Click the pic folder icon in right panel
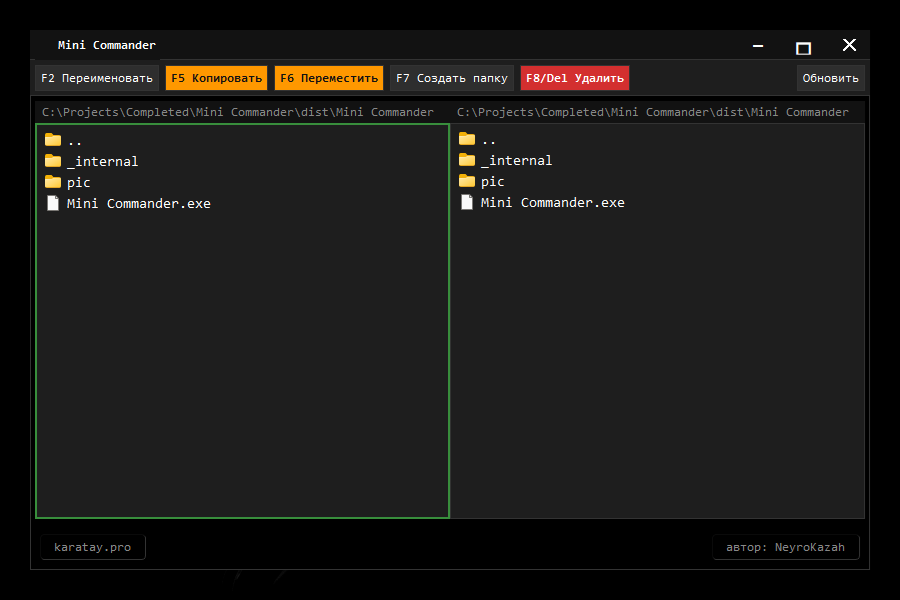 (467, 181)
